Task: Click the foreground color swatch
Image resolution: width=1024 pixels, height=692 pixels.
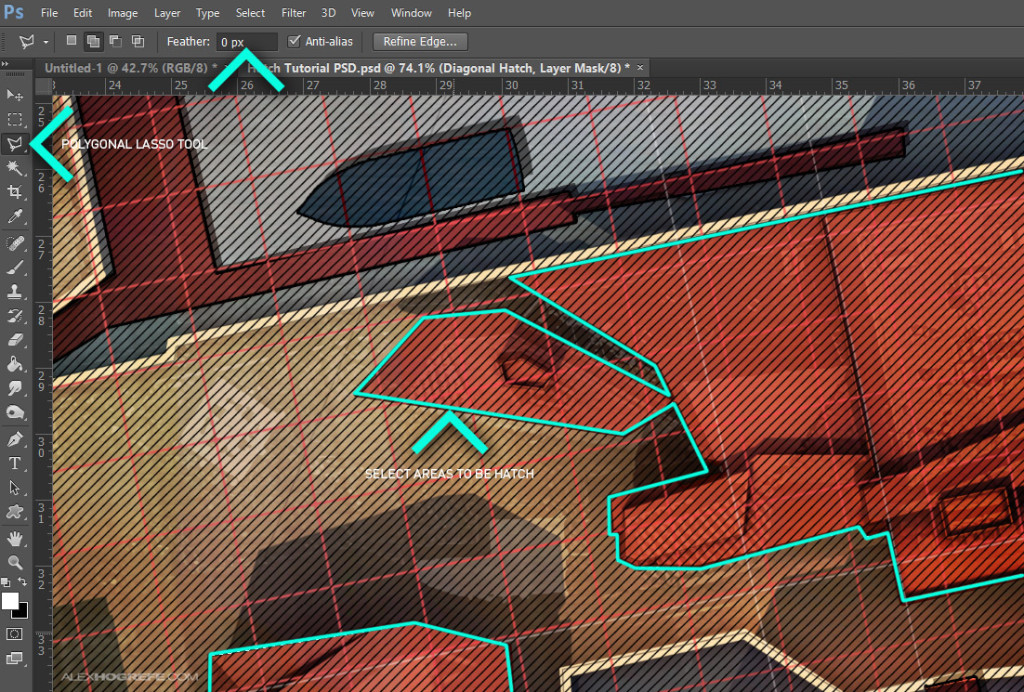Action: (10, 601)
